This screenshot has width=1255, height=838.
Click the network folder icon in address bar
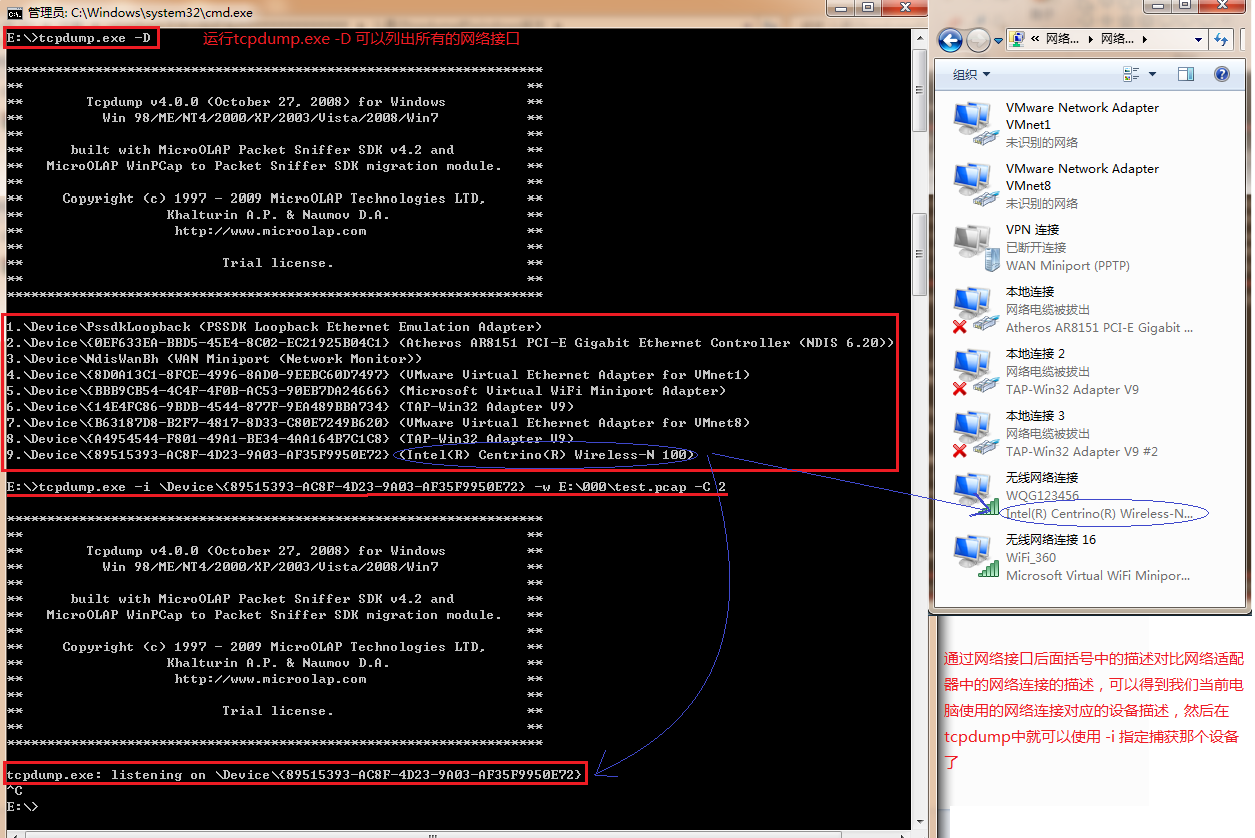1018,39
